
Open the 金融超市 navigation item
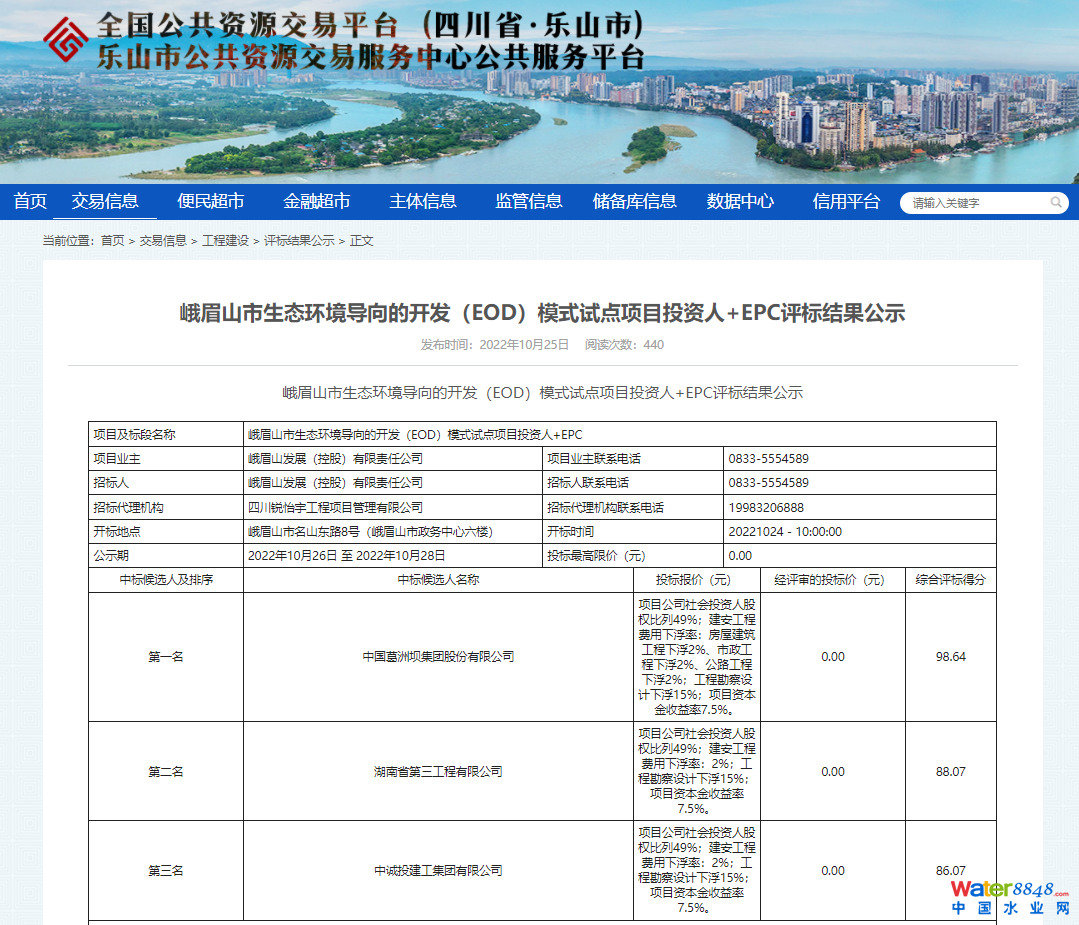317,201
